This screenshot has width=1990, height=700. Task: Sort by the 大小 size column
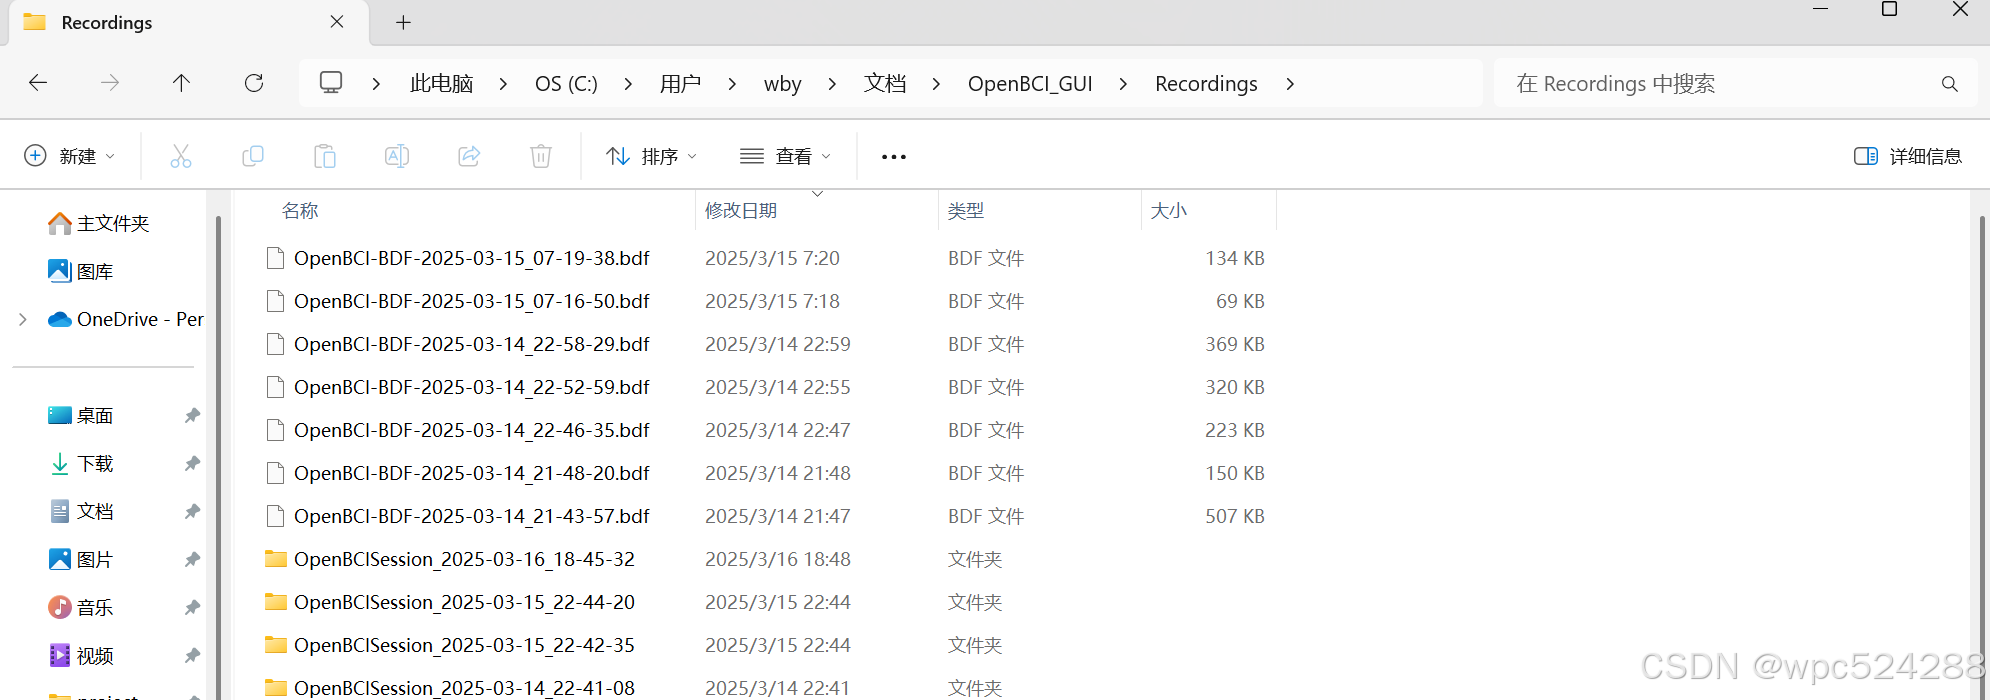[x=1169, y=210]
